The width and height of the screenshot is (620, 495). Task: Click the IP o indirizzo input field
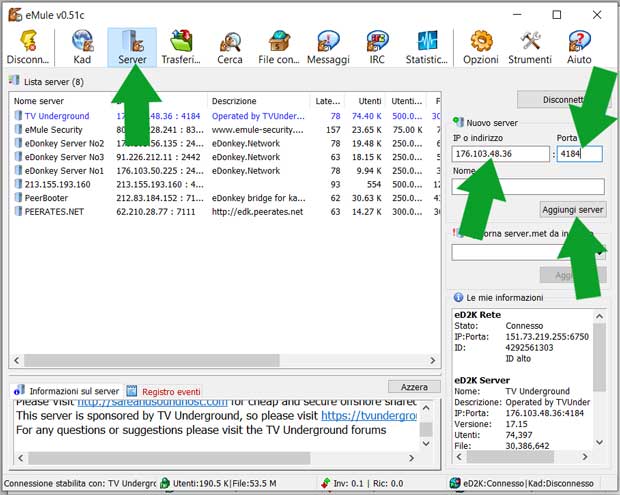501,153
